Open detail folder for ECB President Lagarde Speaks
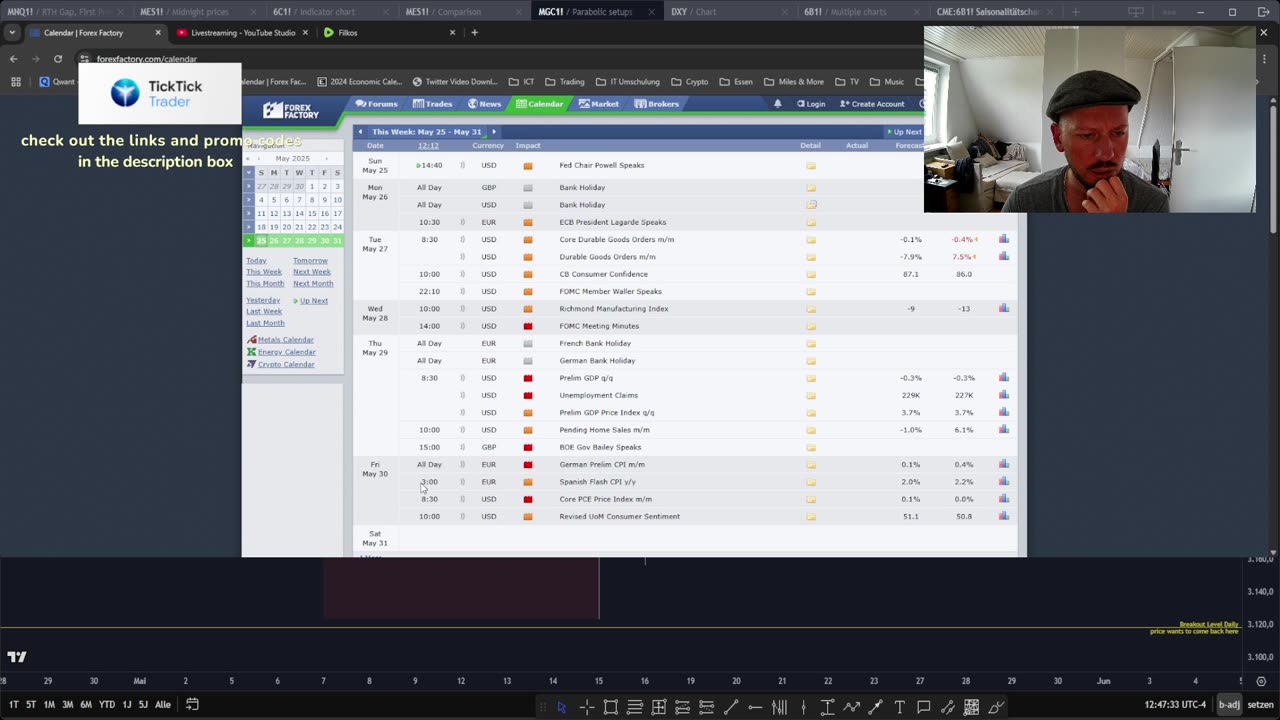 [811, 222]
